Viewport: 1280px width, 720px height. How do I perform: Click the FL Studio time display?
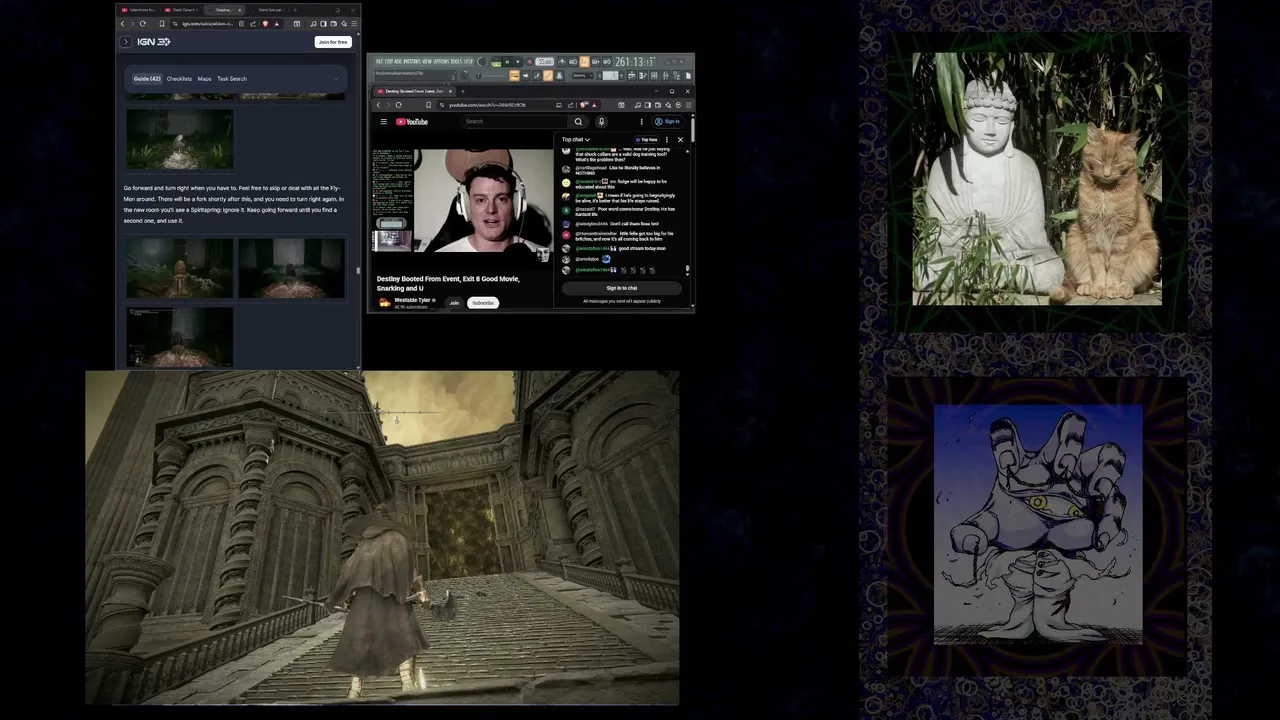click(x=635, y=62)
